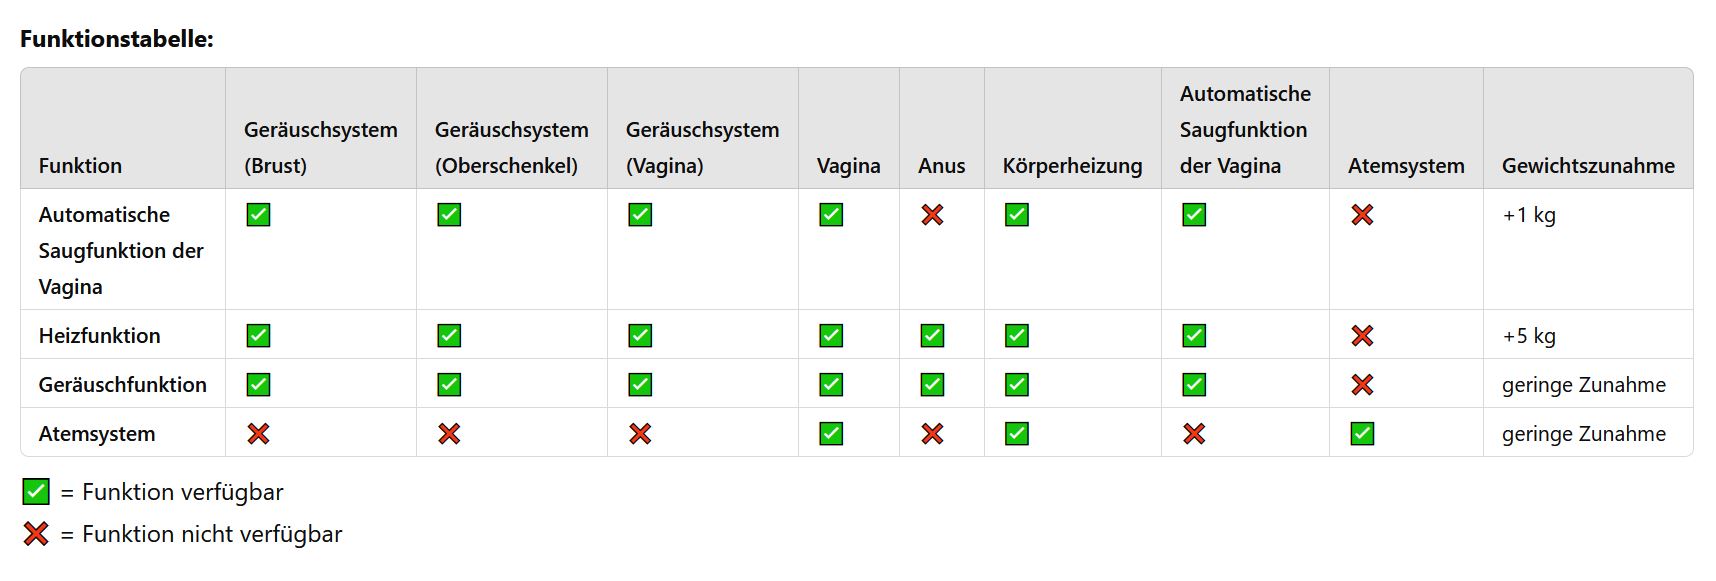Click the Geräuschfunktion row label

click(x=123, y=385)
